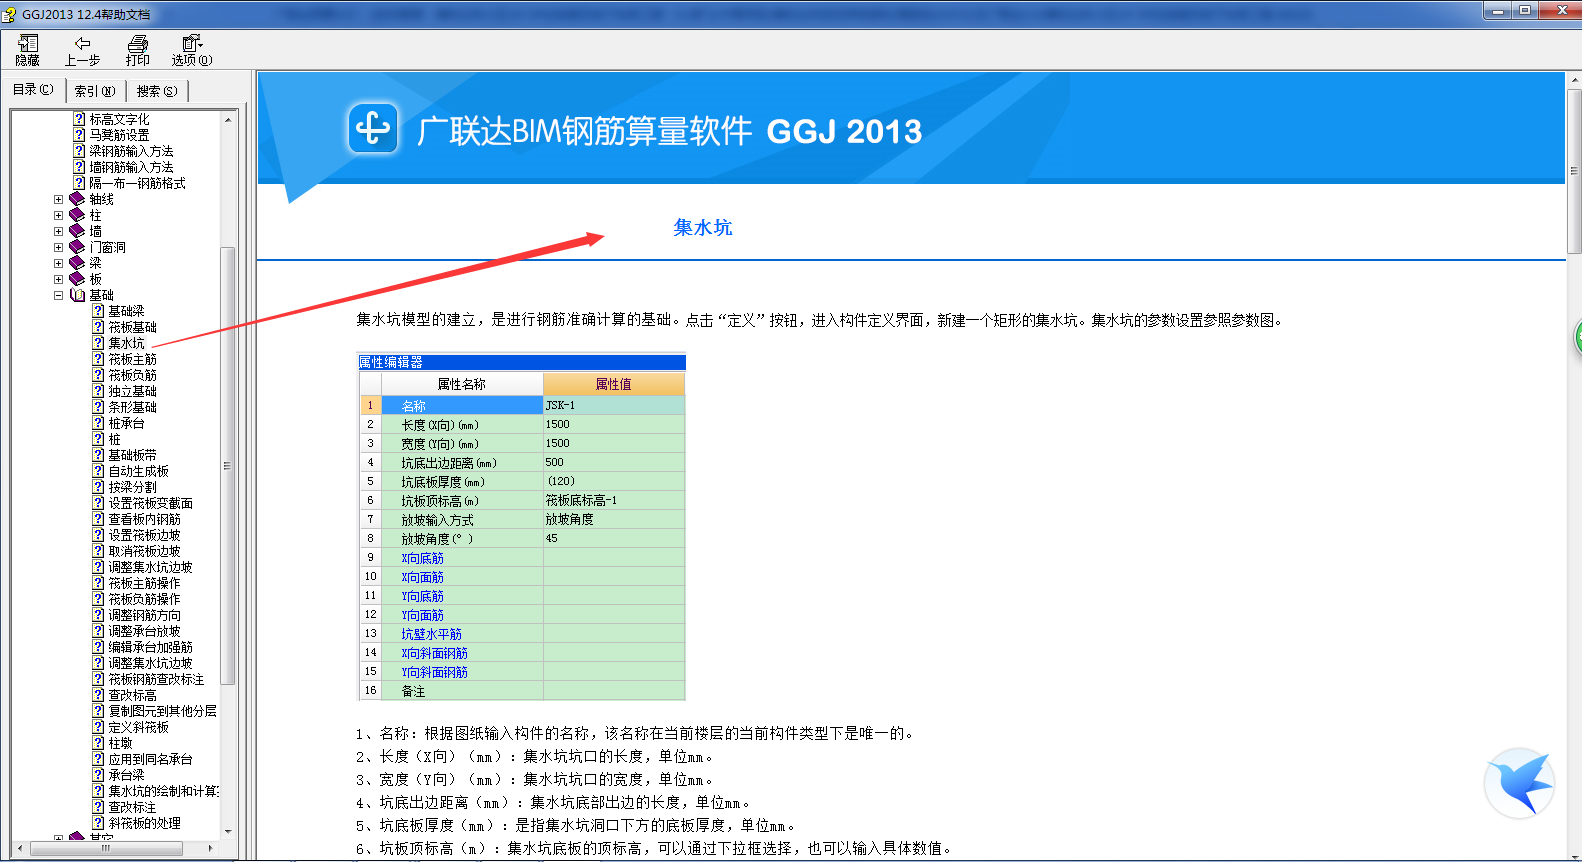Click the X向斜面钢筋 property link

coord(434,653)
